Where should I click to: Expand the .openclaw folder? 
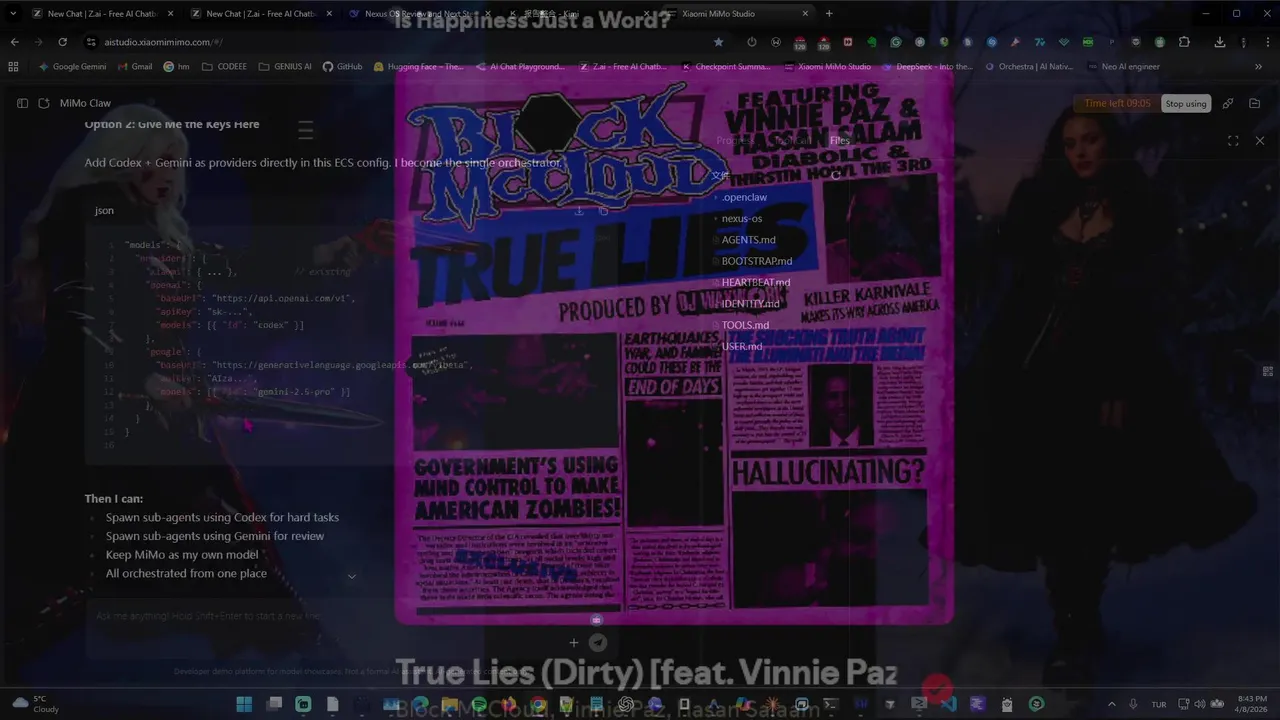744,197
